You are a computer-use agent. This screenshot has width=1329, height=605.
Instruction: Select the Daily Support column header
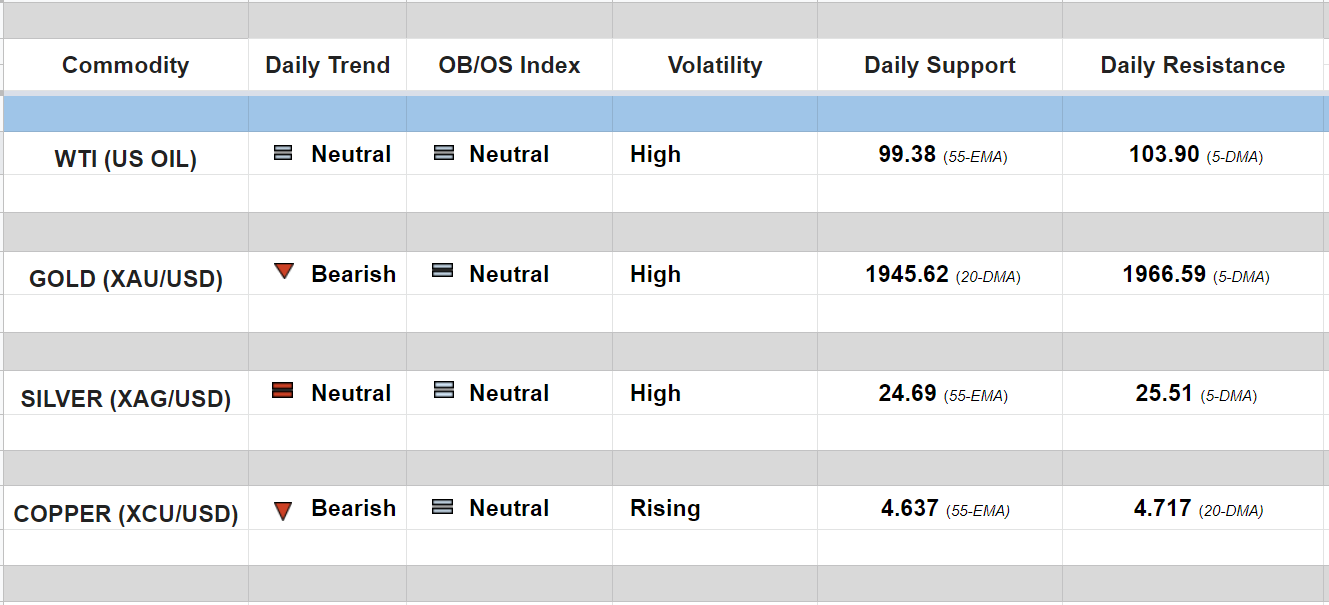(939, 66)
